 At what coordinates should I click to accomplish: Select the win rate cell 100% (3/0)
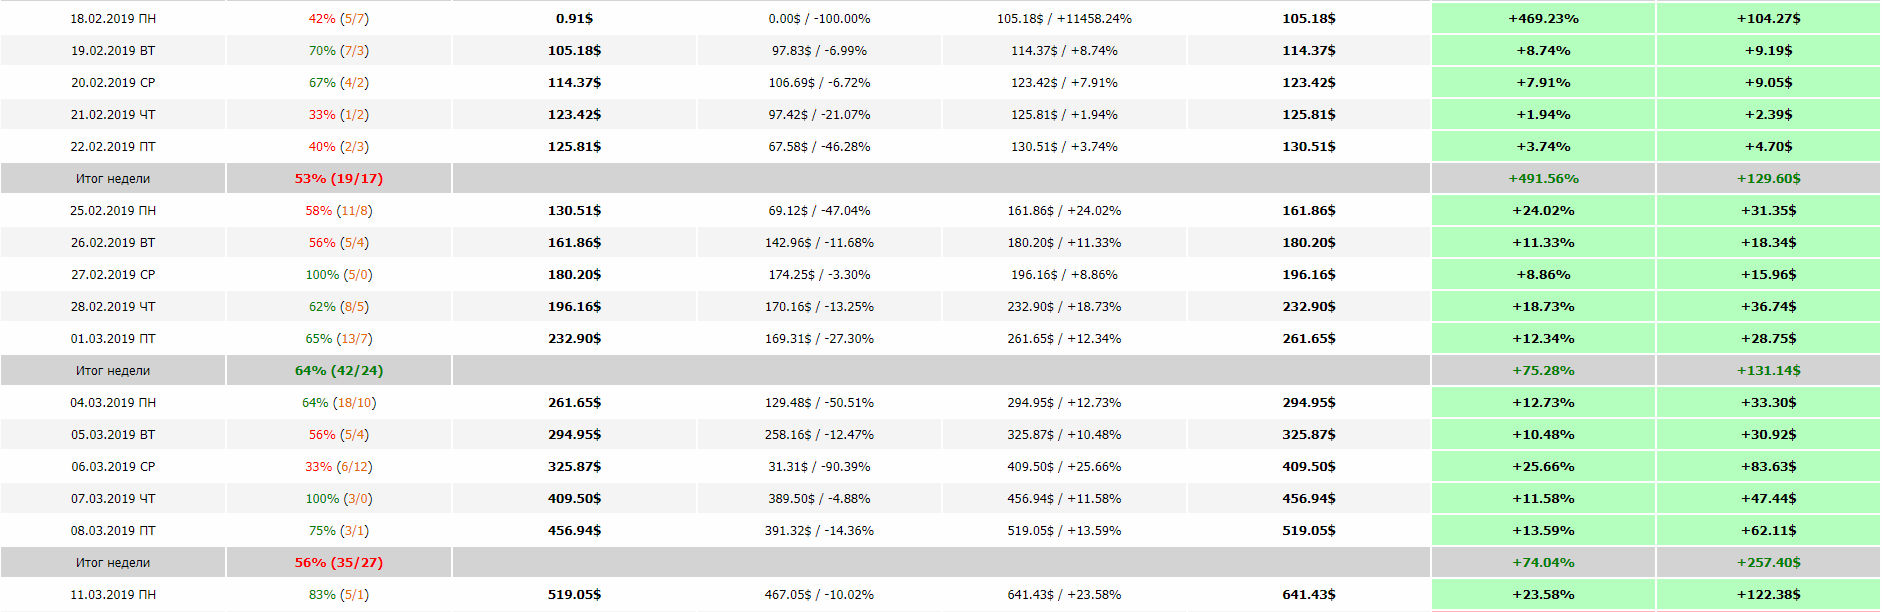pos(338,499)
